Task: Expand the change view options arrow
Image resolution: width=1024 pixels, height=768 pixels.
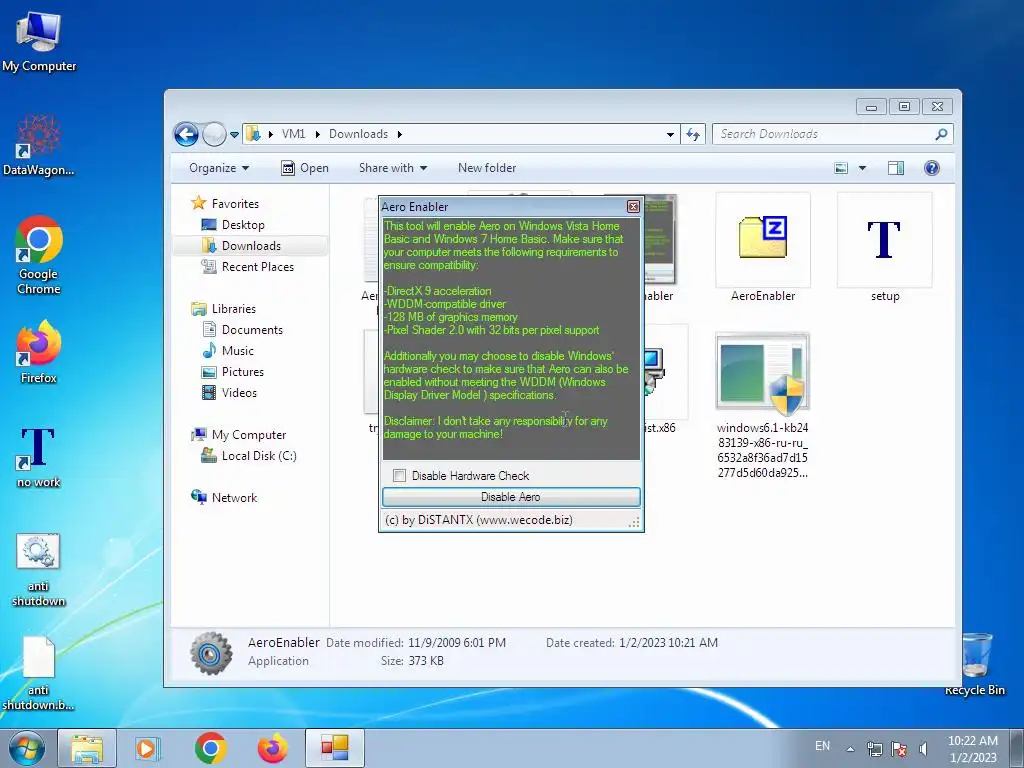Action: [862, 168]
